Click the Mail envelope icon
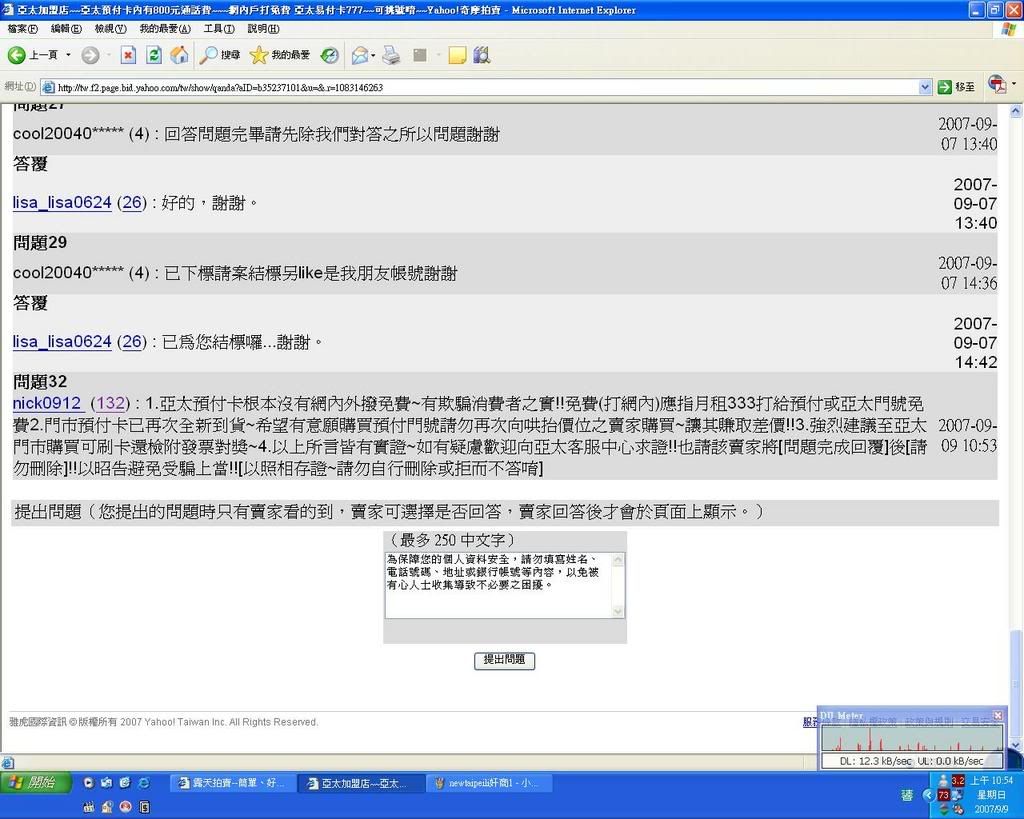1024x819 pixels. (359, 56)
